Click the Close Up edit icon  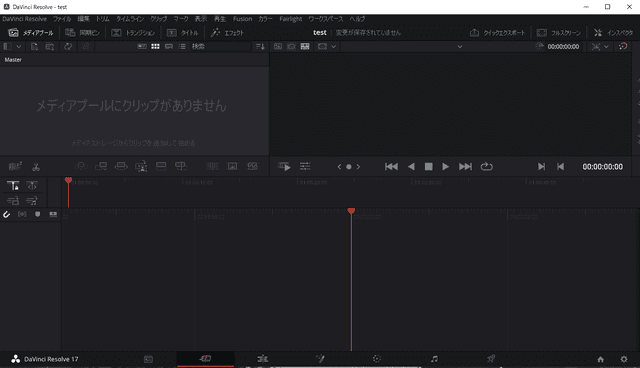(141, 166)
